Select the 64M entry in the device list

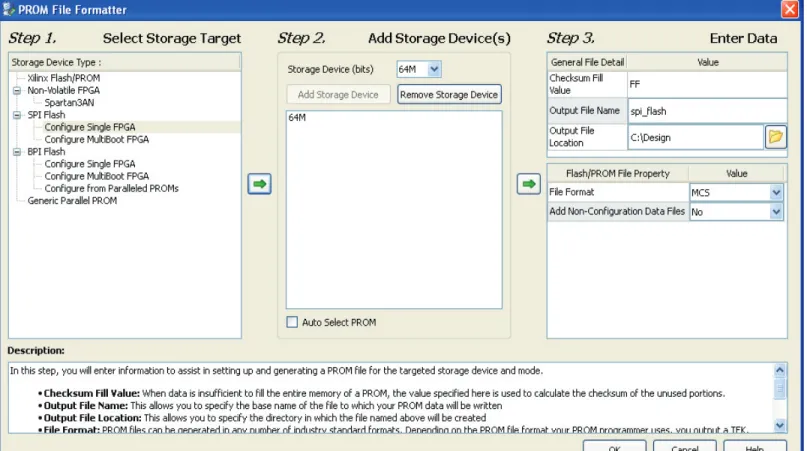pyautogui.click(x=297, y=118)
